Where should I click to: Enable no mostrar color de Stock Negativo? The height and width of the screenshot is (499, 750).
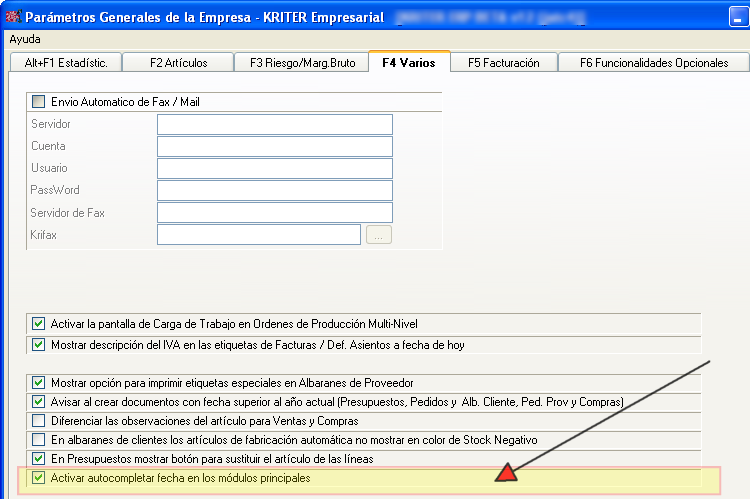[x=39, y=440]
